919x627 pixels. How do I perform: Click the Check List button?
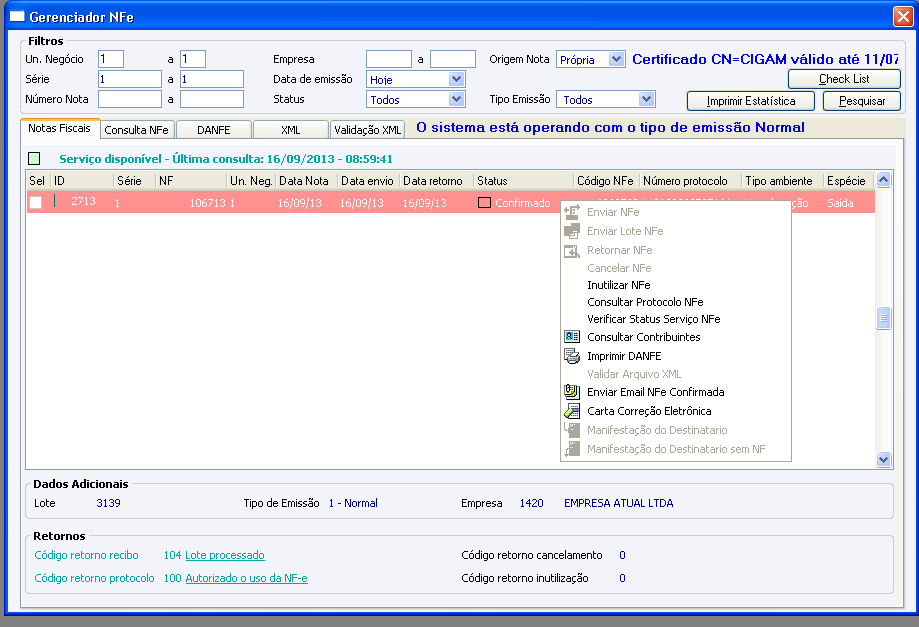[x=844, y=79]
